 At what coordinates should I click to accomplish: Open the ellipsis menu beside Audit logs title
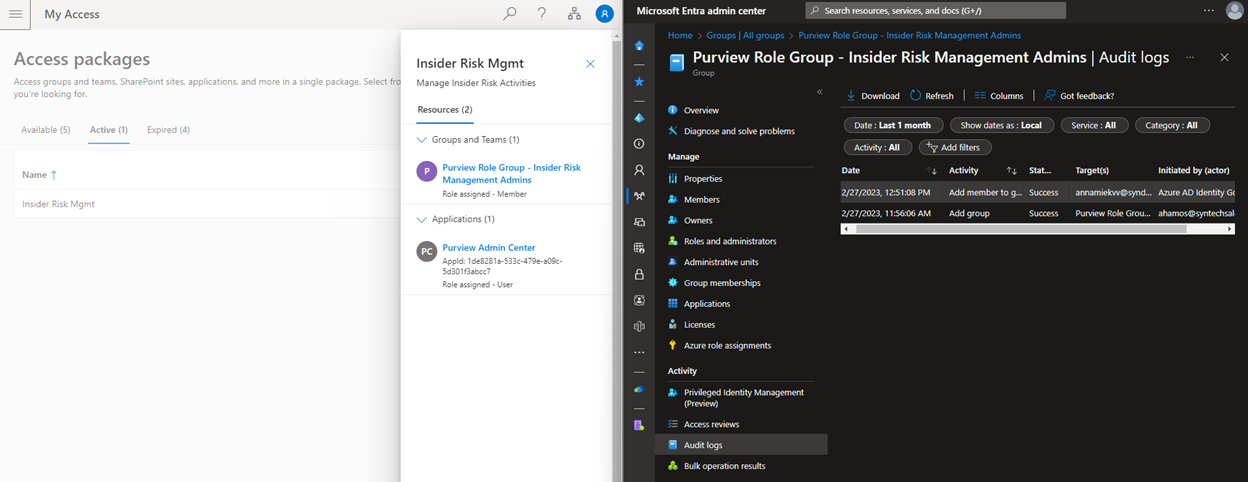tap(1190, 58)
